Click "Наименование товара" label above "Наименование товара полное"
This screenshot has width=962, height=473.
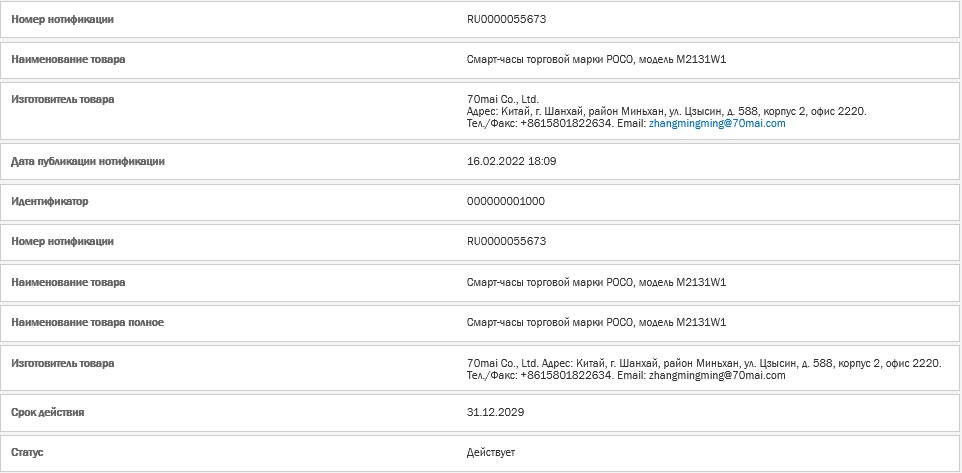click(x=68, y=282)
